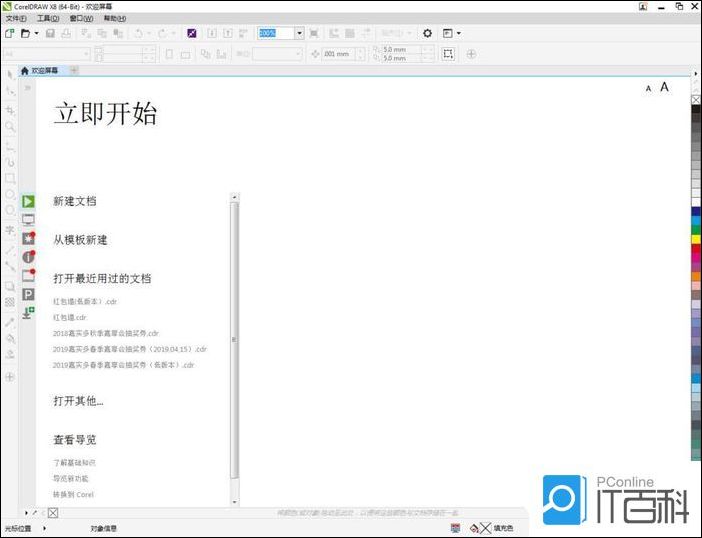The width and height of the screenshot is (702, 538).
Task: Click the nudge distance .001 mm field
Action: pos(338,54)
